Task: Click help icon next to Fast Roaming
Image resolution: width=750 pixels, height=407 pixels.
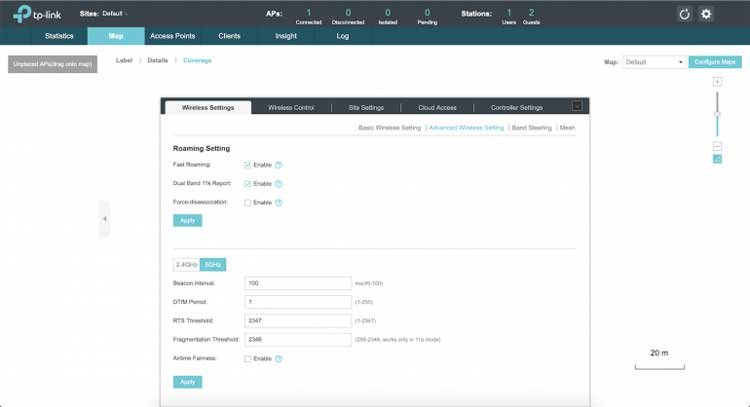Action: 279,165
